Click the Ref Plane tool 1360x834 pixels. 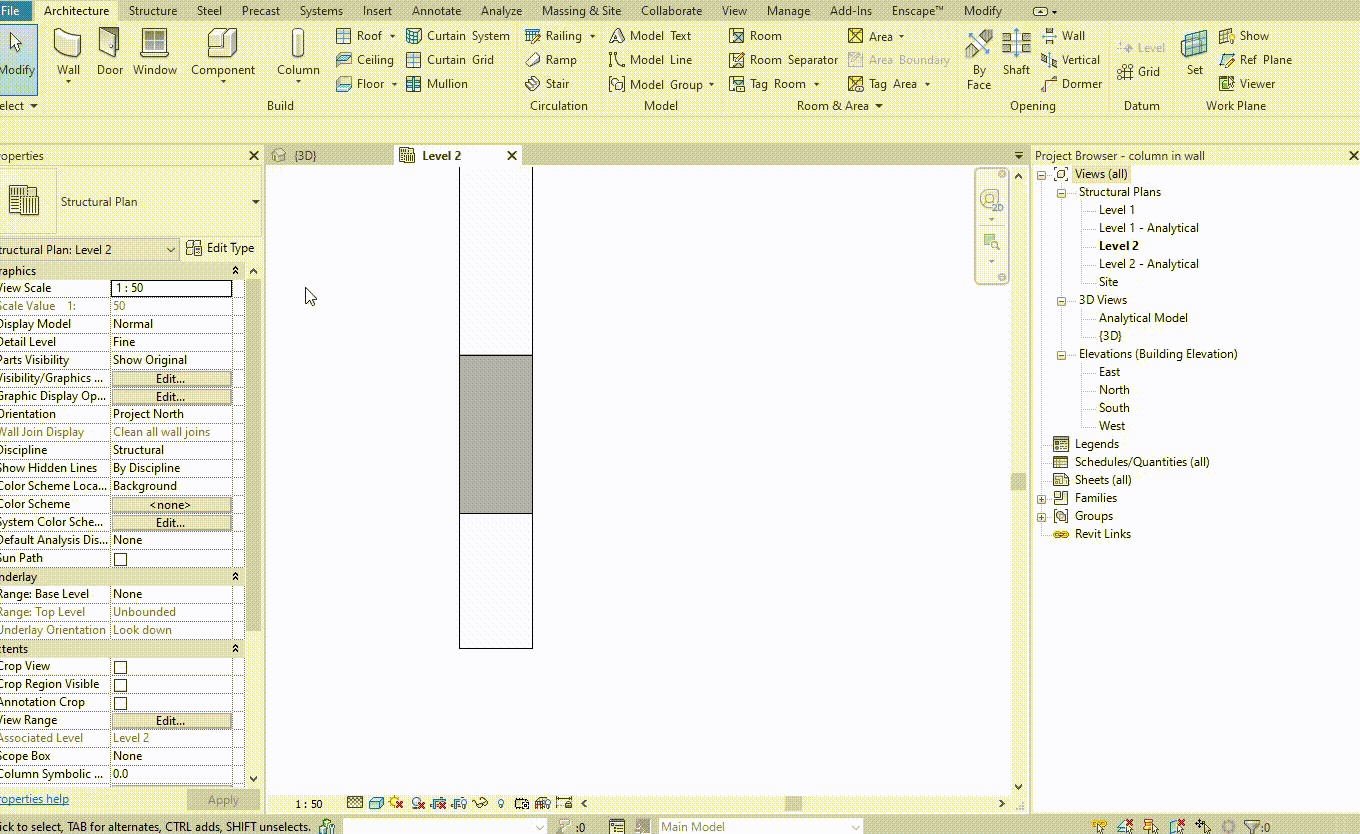tap(1256, 60)
